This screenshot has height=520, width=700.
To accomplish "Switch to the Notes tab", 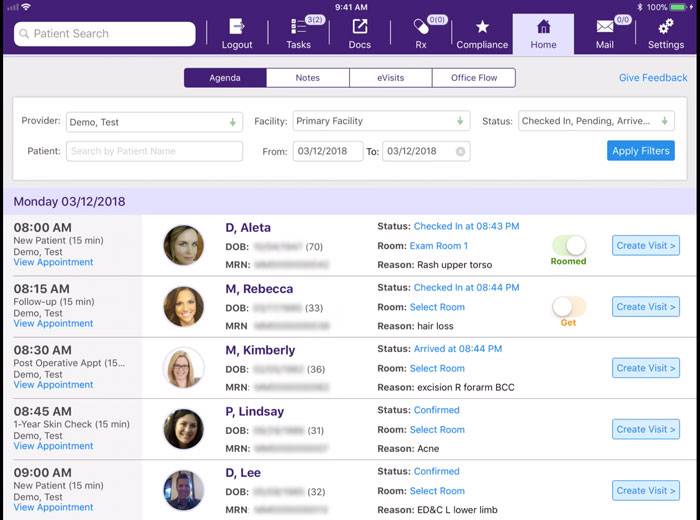I will [x=308, y=78].
